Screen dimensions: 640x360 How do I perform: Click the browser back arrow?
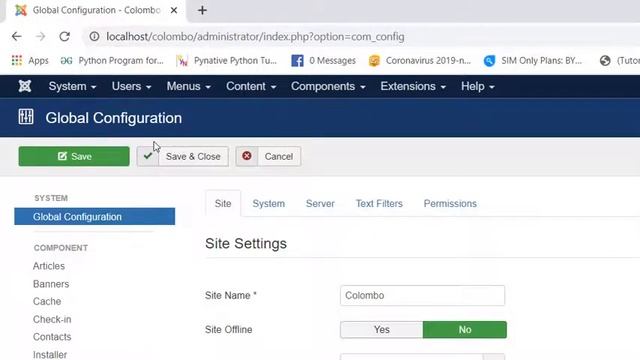pos(16,36)
